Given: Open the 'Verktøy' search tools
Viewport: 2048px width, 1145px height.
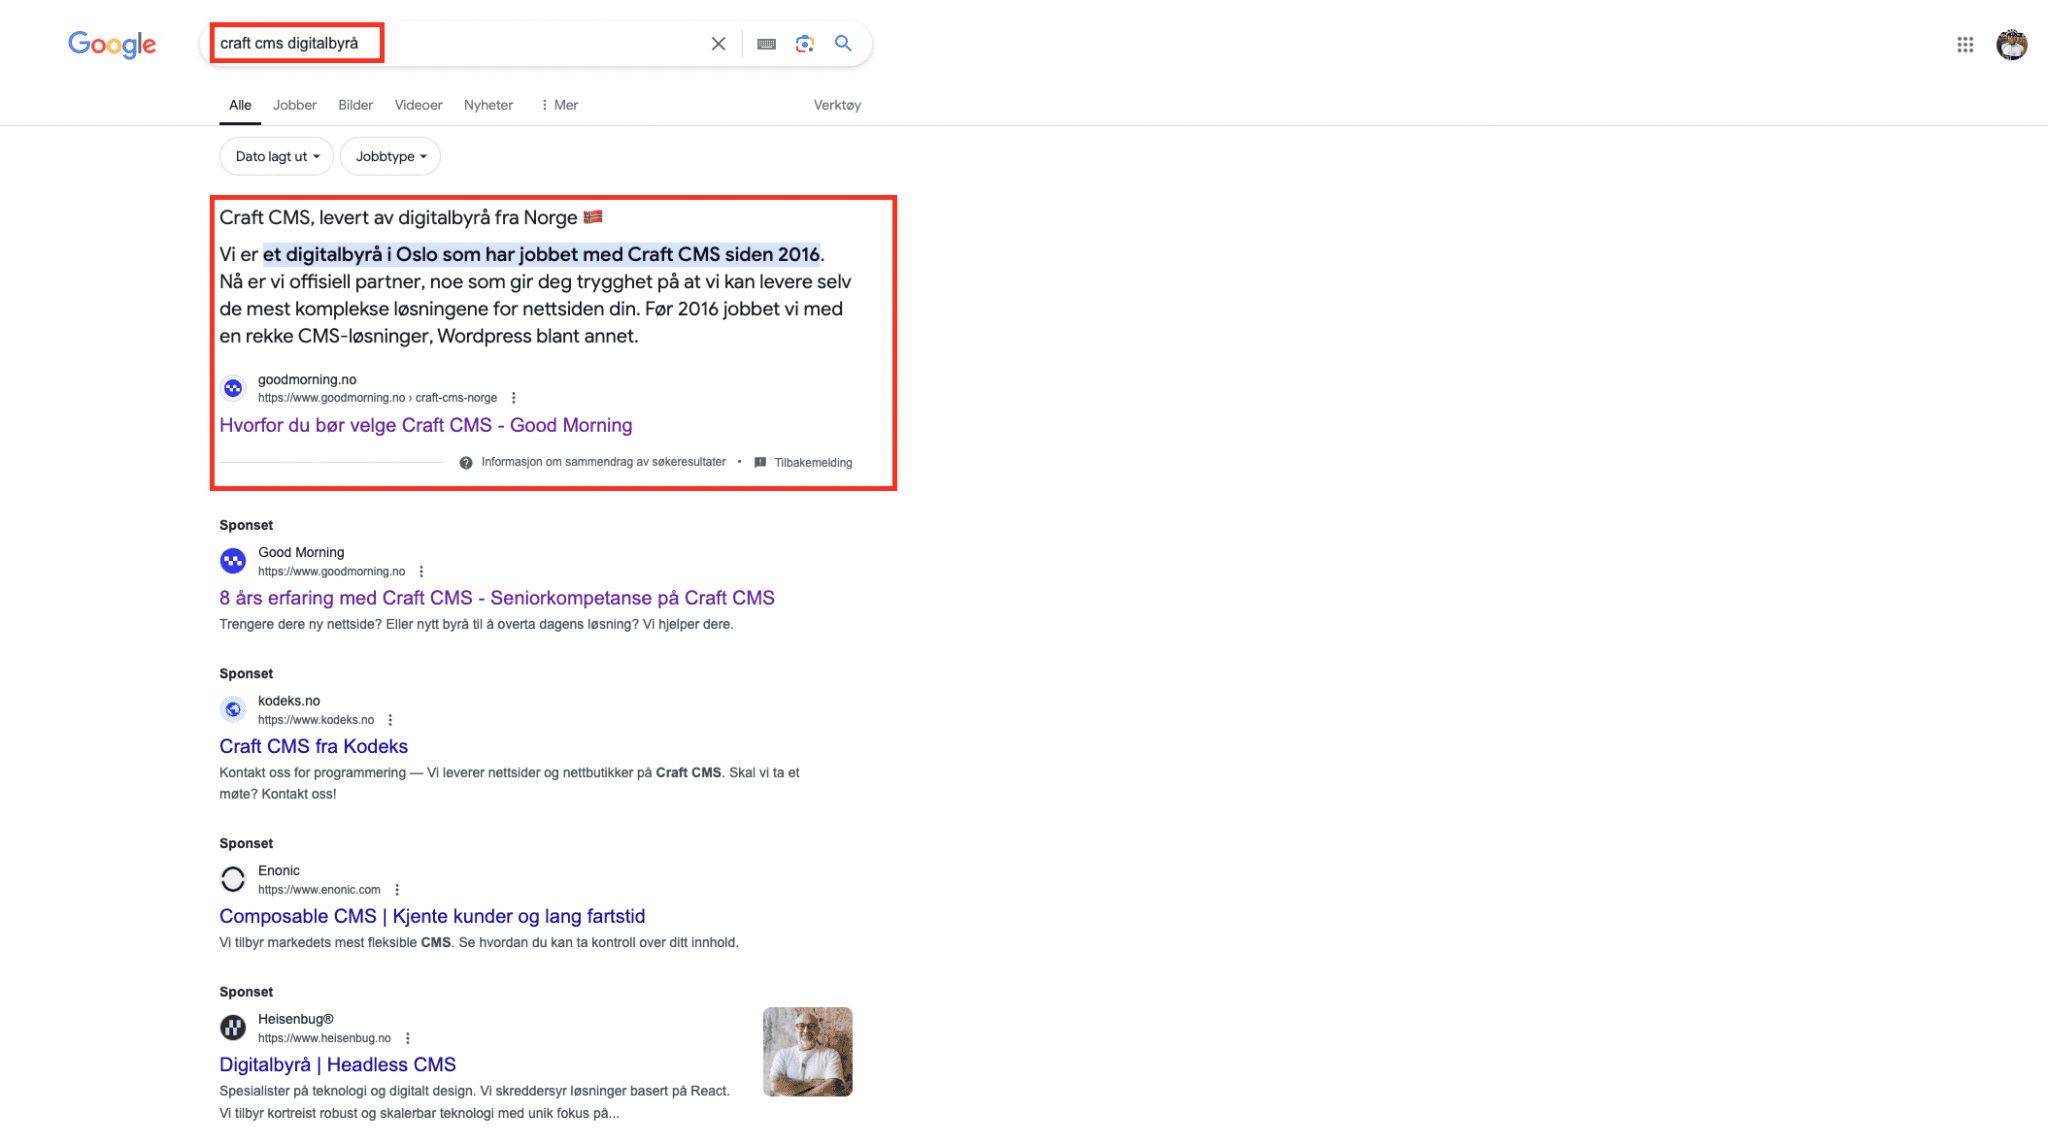Looking at the screenshot, I should coord(837,105).
